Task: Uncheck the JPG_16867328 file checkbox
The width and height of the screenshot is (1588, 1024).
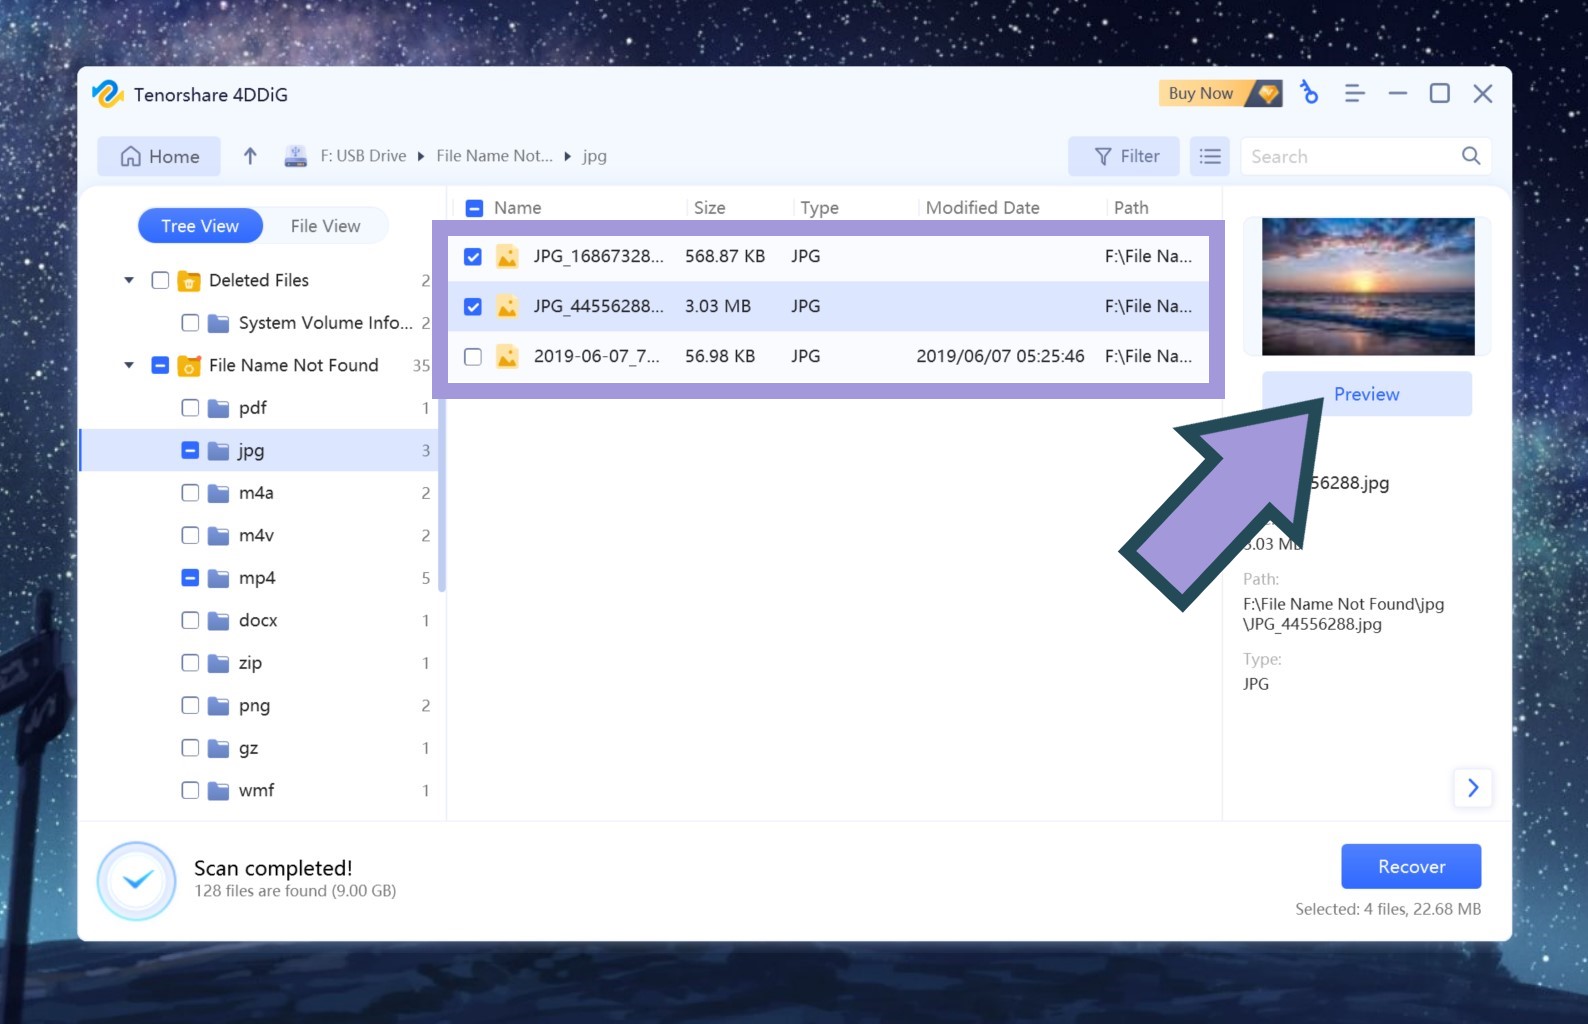Action: (x=473, y=257)
